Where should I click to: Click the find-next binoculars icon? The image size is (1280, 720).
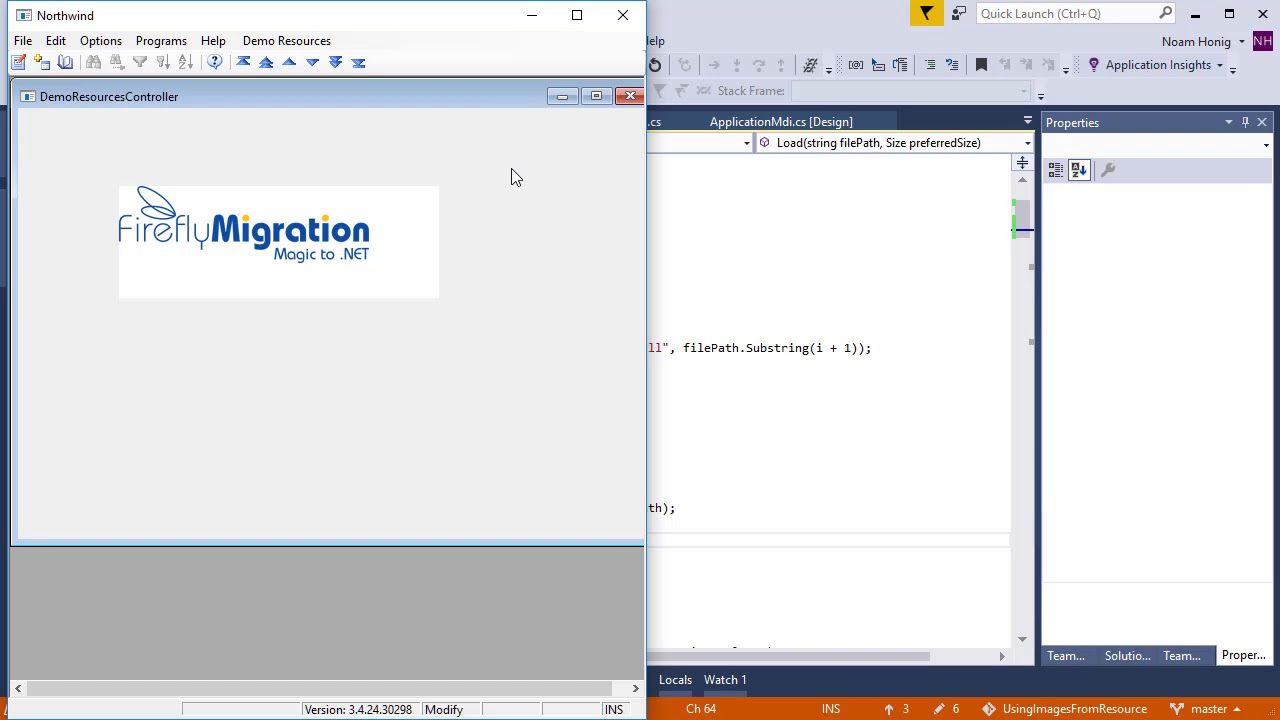(116, 62)
